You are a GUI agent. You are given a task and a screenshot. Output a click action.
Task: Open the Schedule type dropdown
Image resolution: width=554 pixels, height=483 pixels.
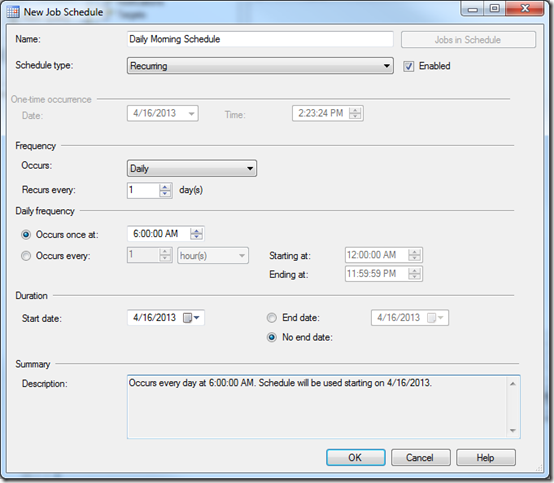pyautogui.click(x=260, y=66)
